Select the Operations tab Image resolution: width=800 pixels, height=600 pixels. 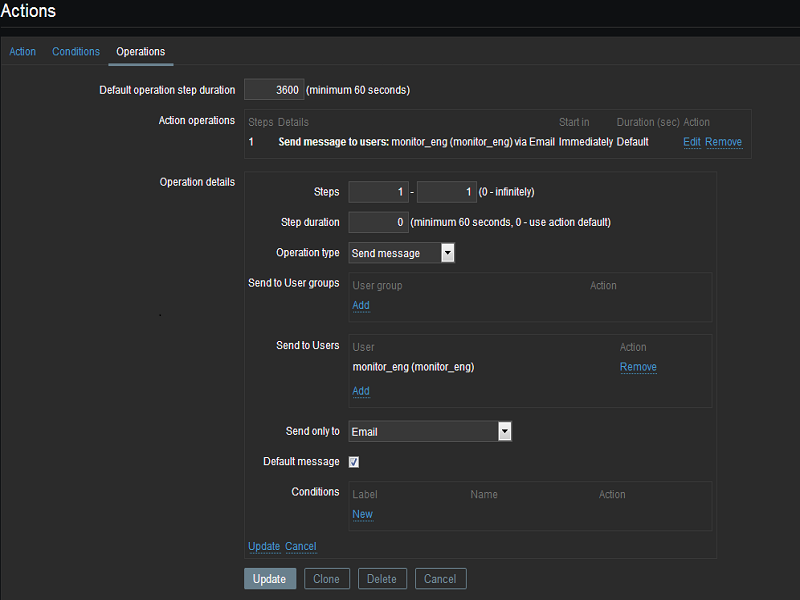140,51
